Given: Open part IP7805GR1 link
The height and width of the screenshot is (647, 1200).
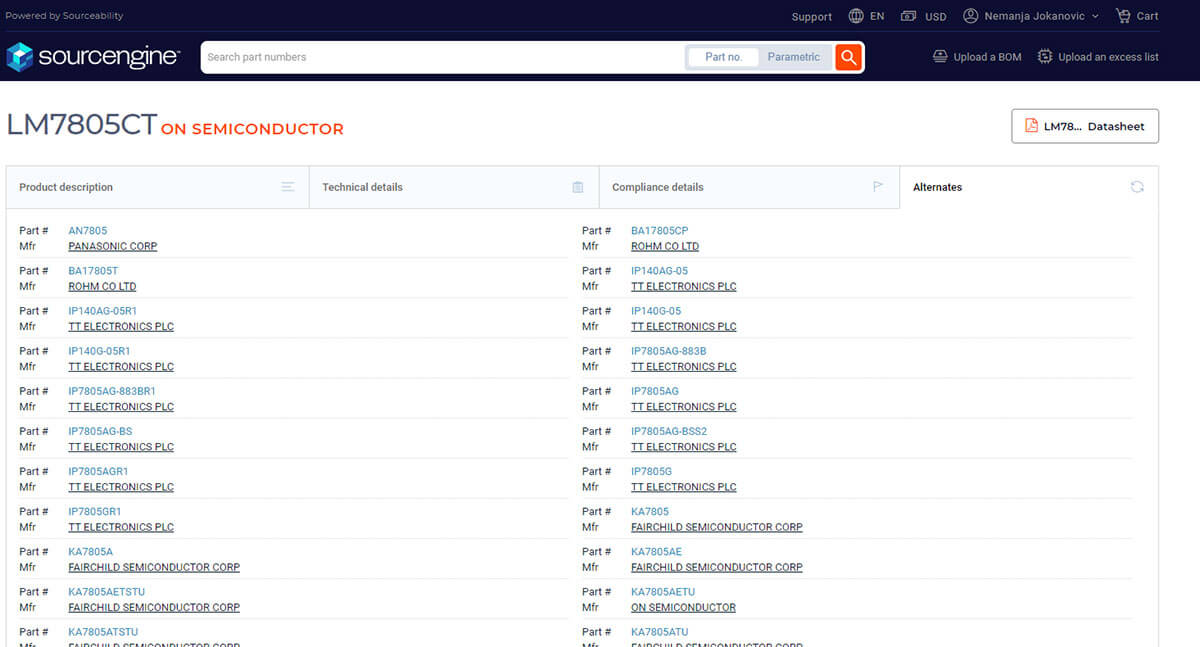Looking at the screenshot, I should (x=95, y=511).
